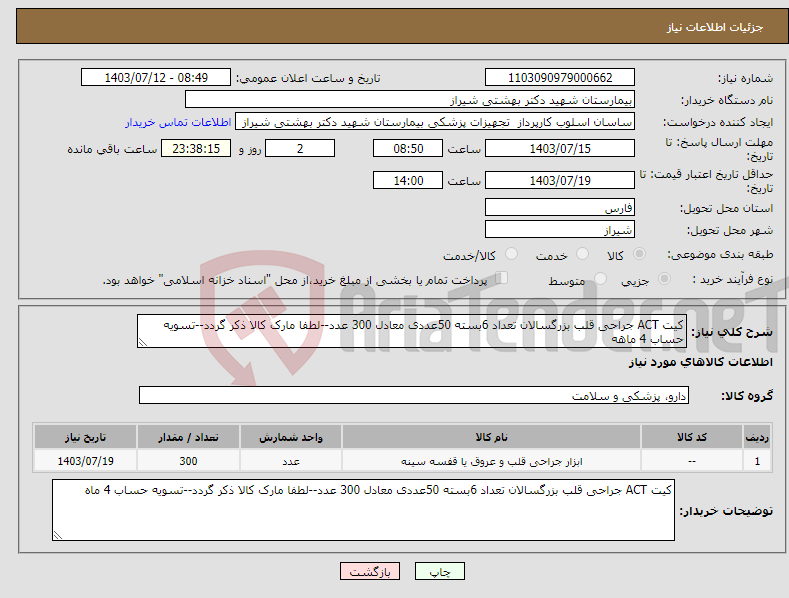Click the resize handle of description textarea
The image size is (789, 598).
143,342
